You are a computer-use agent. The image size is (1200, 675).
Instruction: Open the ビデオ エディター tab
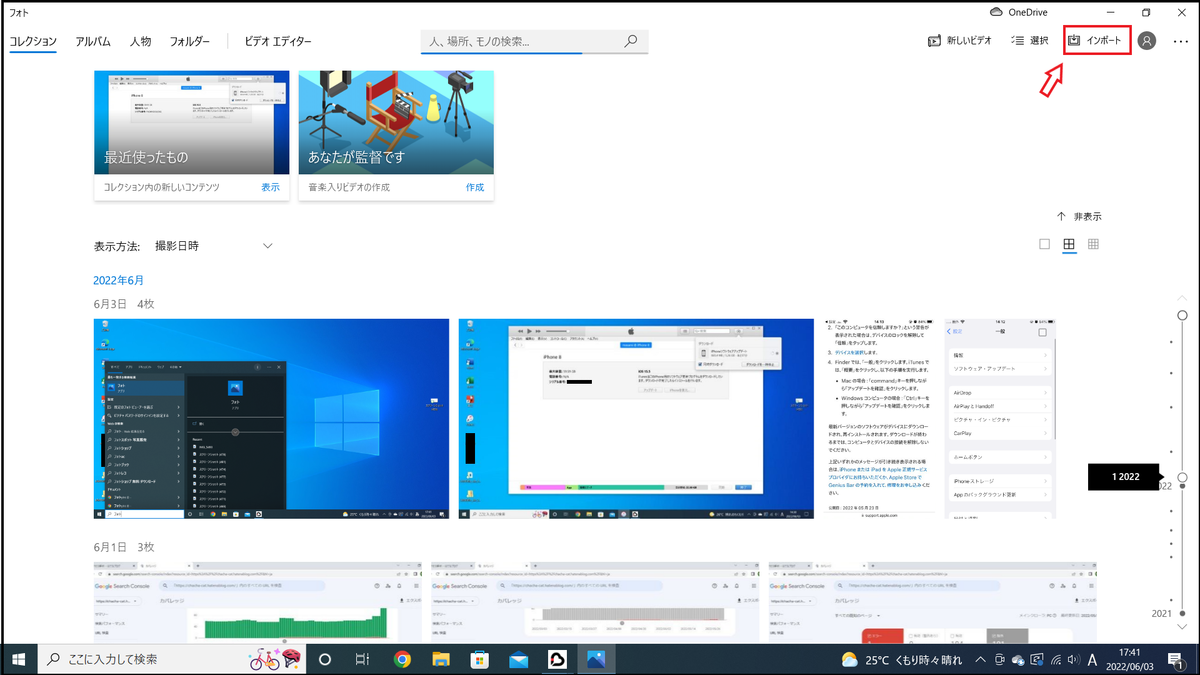pos(278,42)
